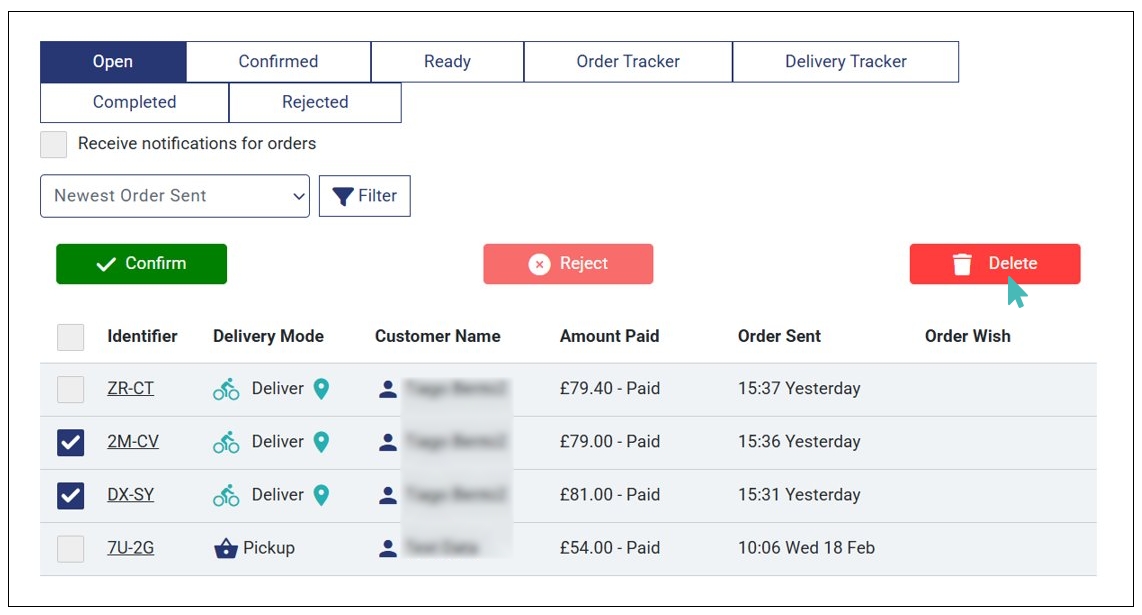Open order link DX-SY

click(x=132, y=495)
